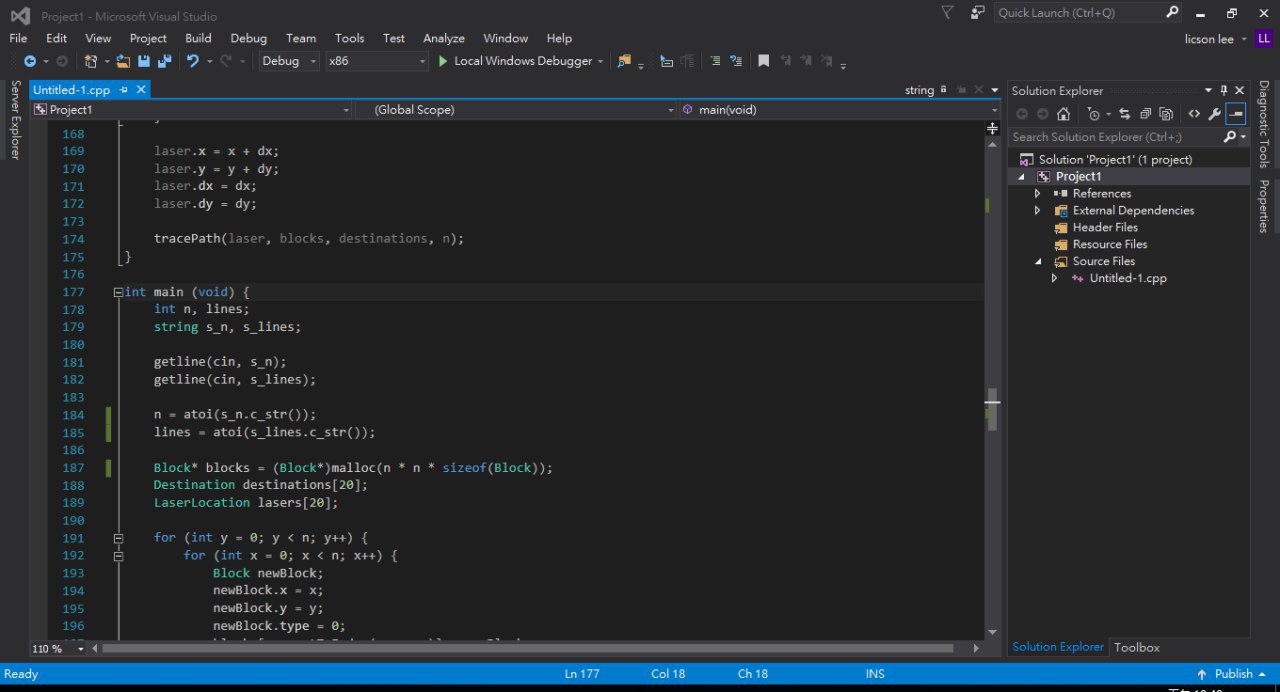1280x692 pixels.
Task: Click the split editor handle above the scrollbar
Action: point(992,128)
